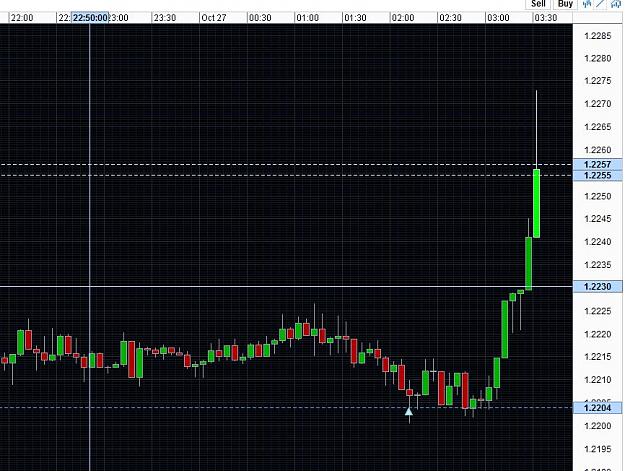Click the 02:00 time axis label
625x471 pixels.
(x=403, y=18)
